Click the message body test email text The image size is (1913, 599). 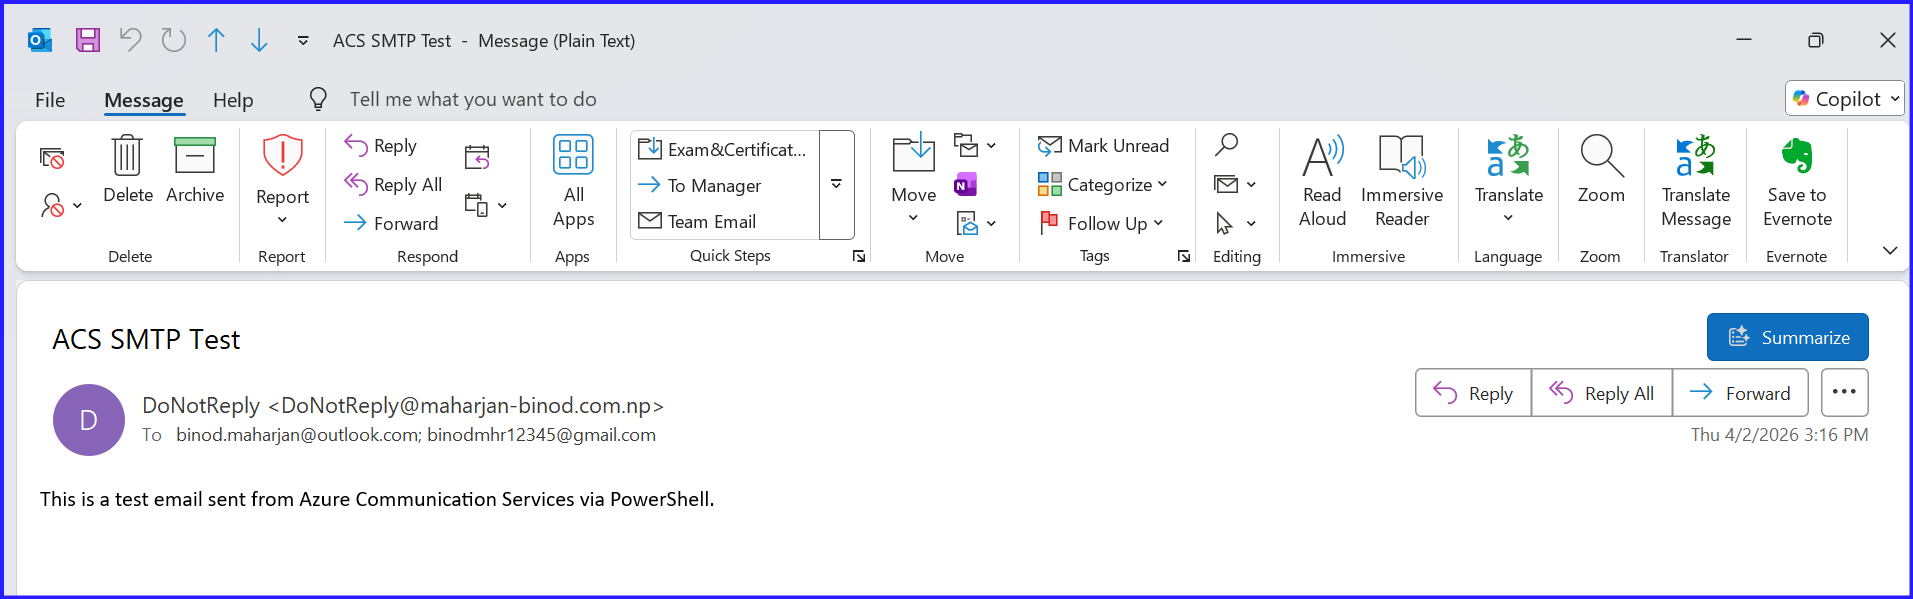(377, 499)
